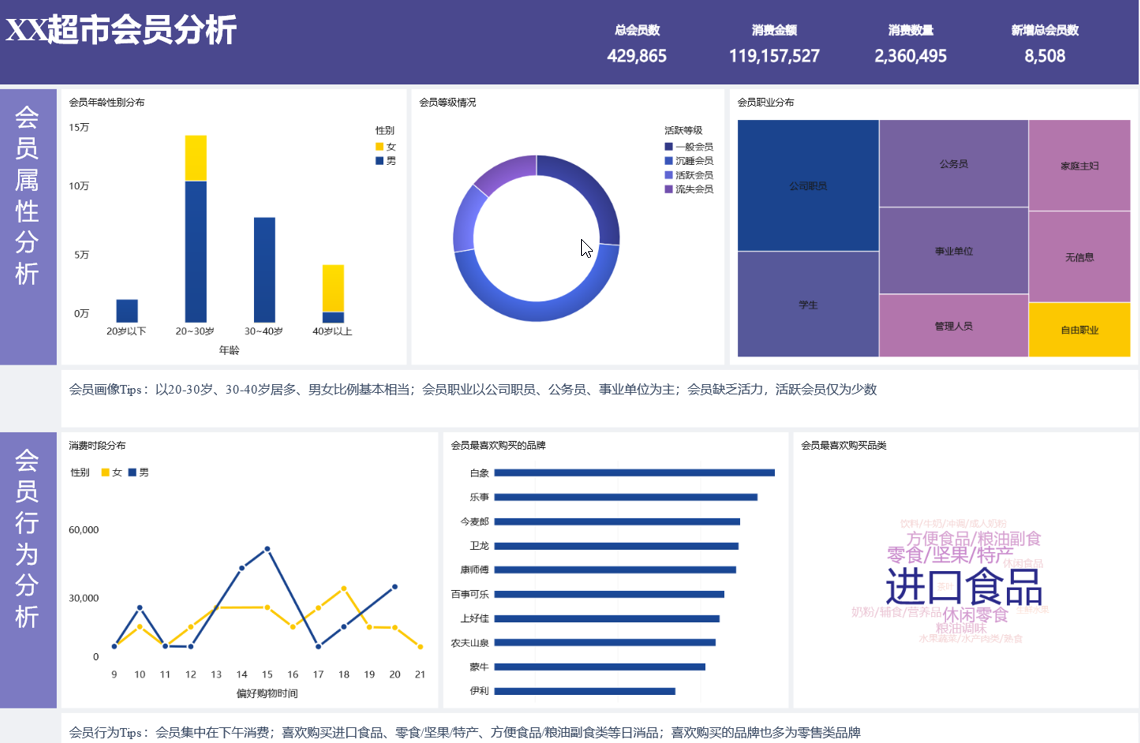Click the 男 legend swatch in 消费时段分布 chart

pos(133,471)
